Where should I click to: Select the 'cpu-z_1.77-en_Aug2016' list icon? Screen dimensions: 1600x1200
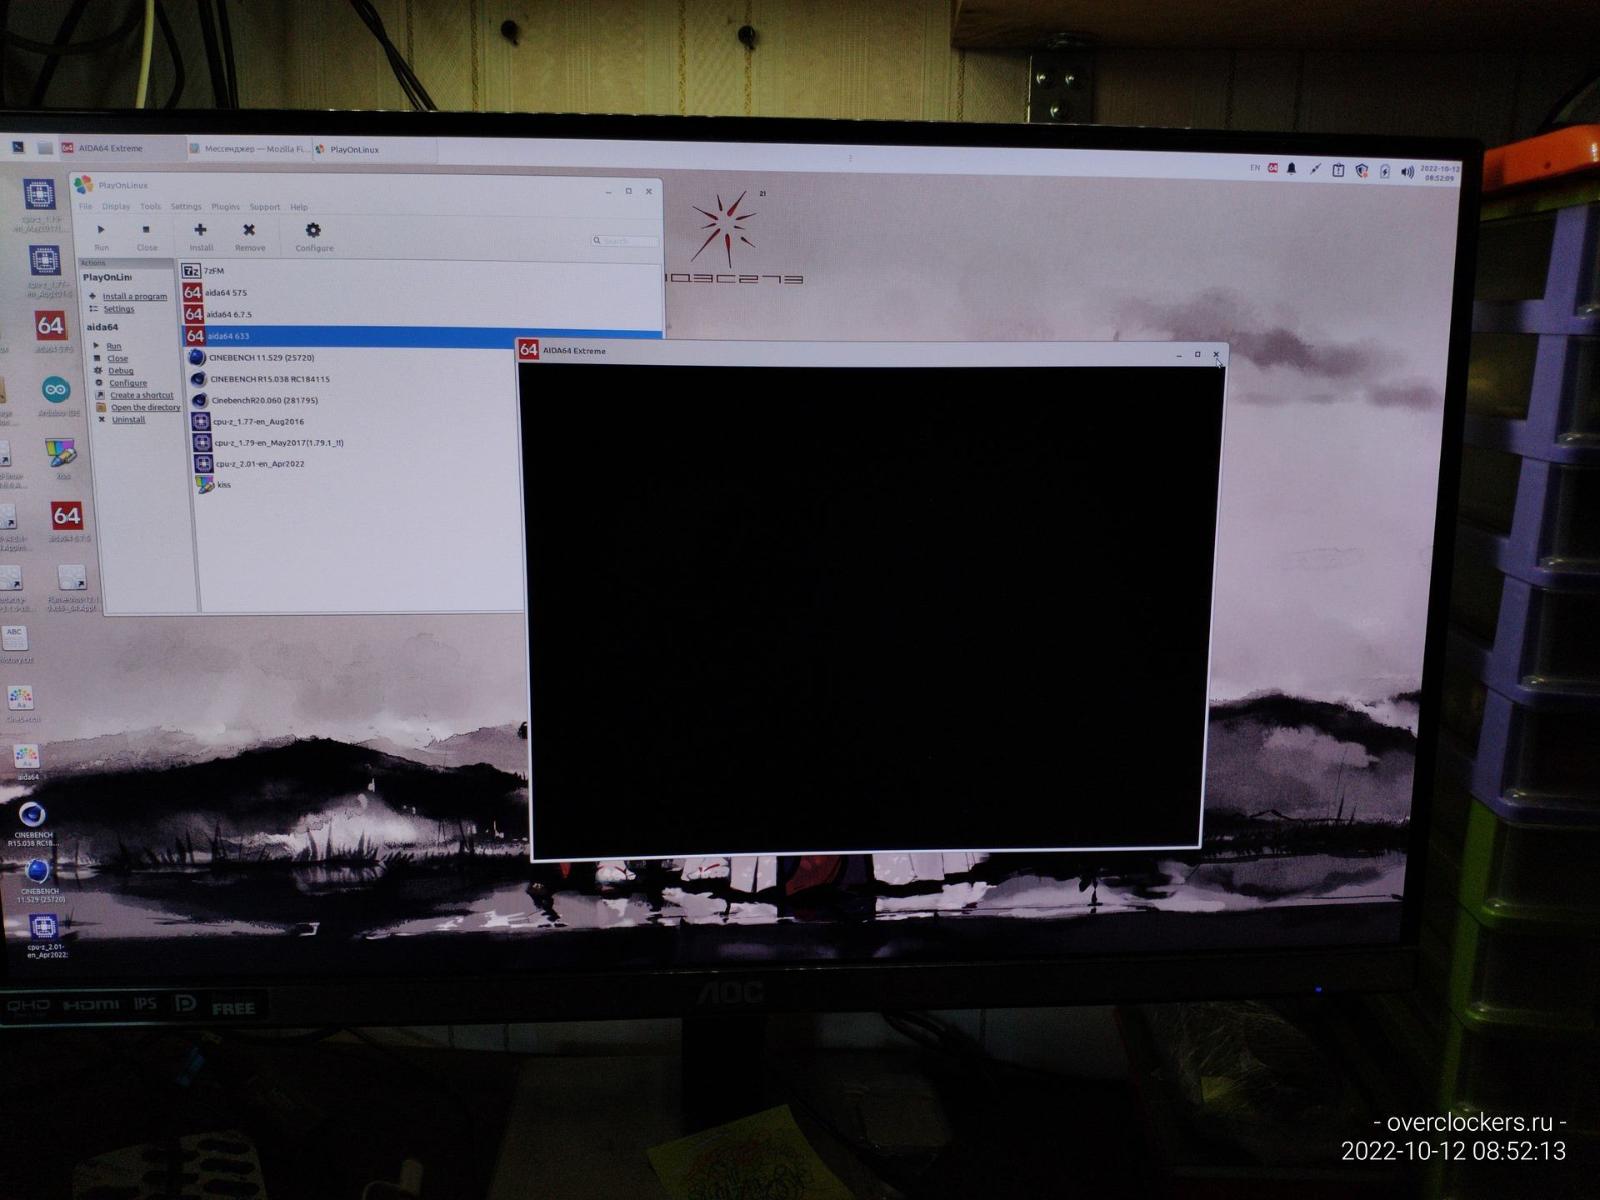point(201,421)
